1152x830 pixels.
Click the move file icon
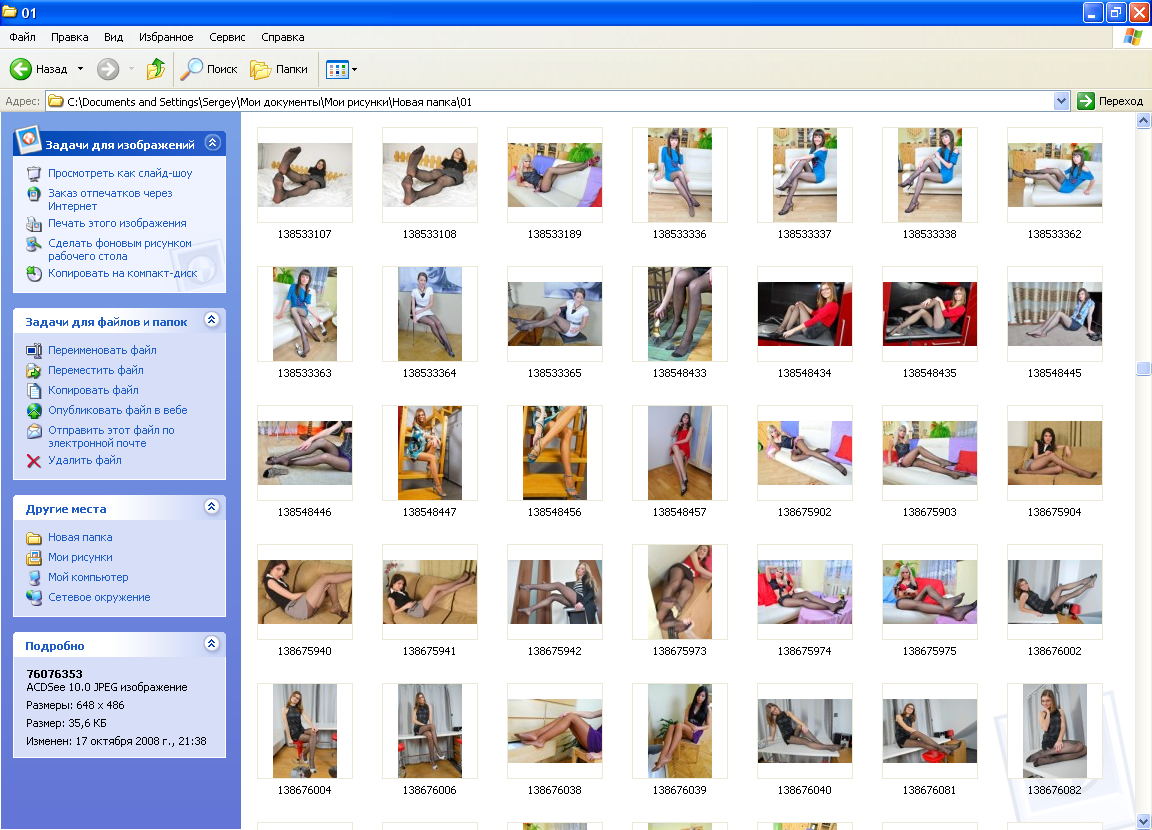coord(34,370)
